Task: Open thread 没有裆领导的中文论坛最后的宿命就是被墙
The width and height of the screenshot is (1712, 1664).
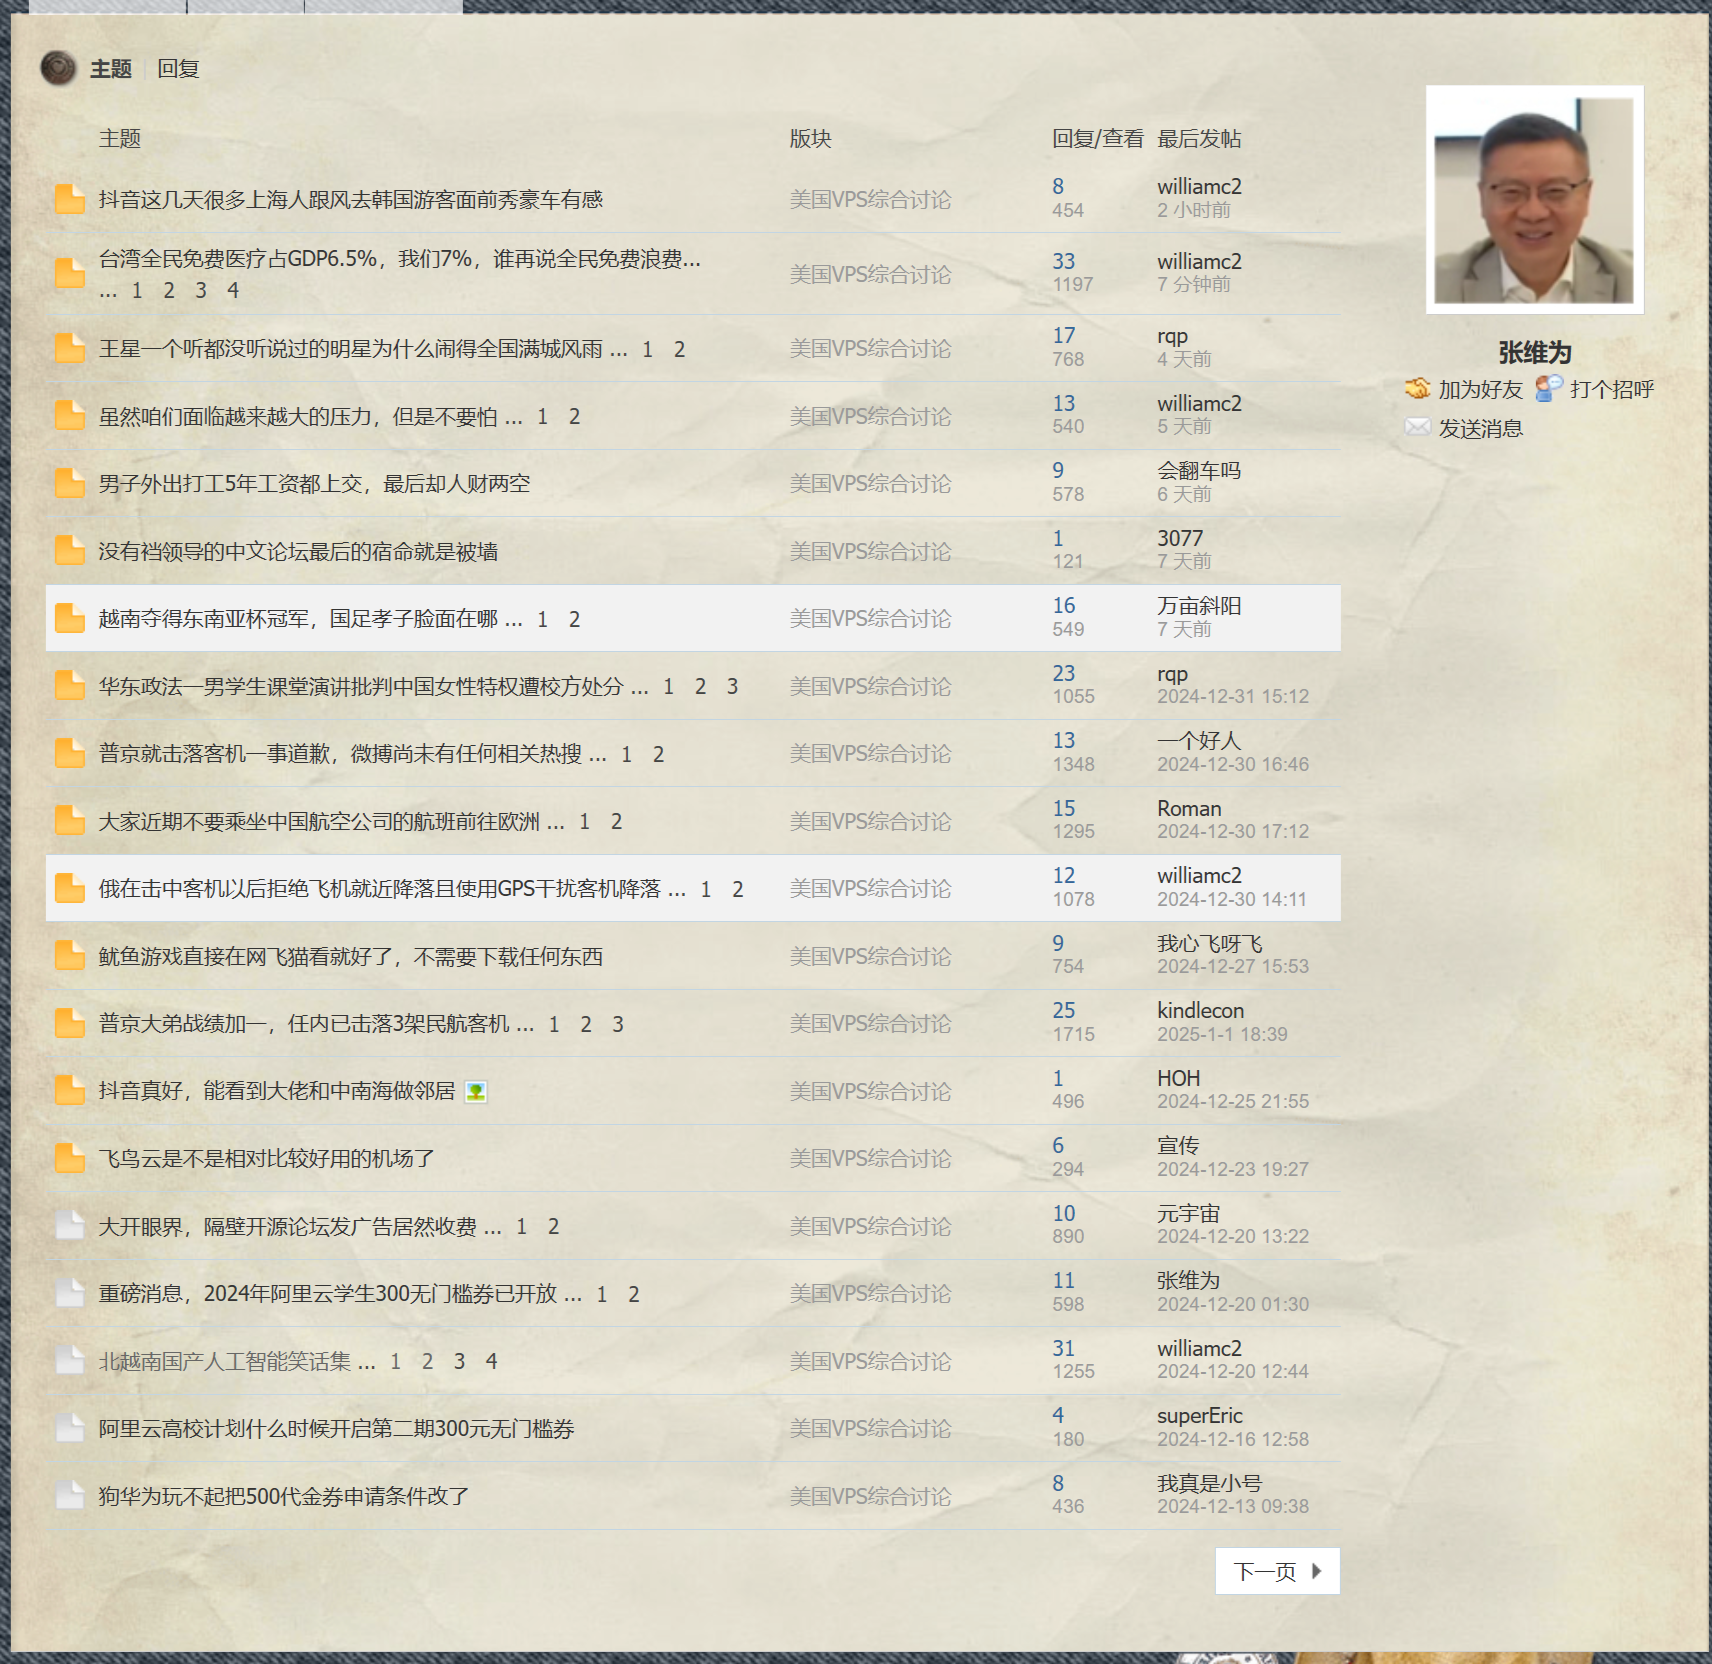Action: tap(298, 552)
